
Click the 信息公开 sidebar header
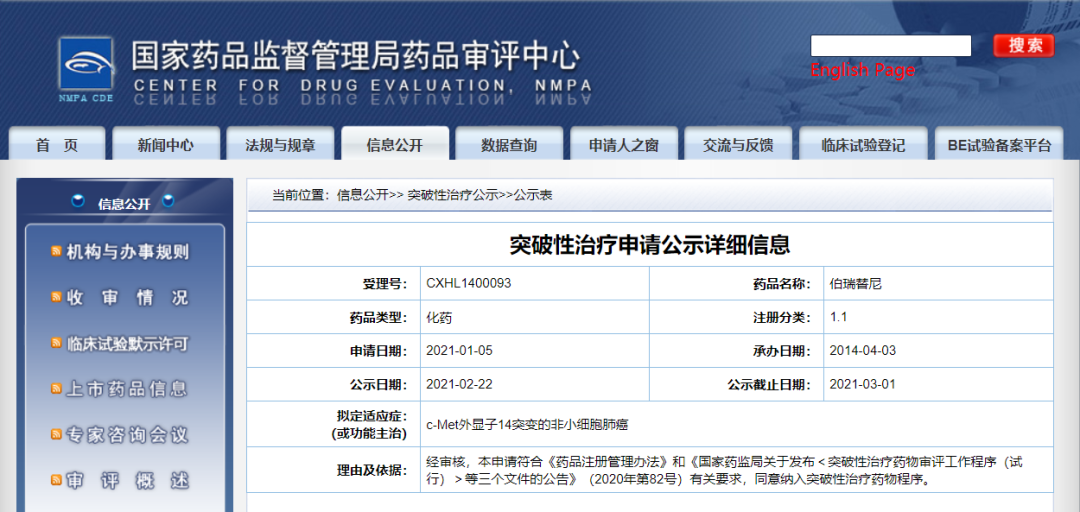(124, 202)
